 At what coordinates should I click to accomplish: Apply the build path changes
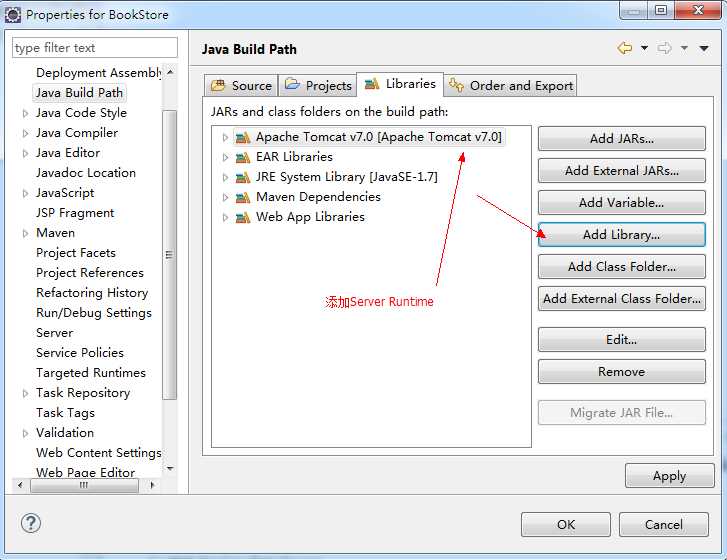(x=670, y=476)
